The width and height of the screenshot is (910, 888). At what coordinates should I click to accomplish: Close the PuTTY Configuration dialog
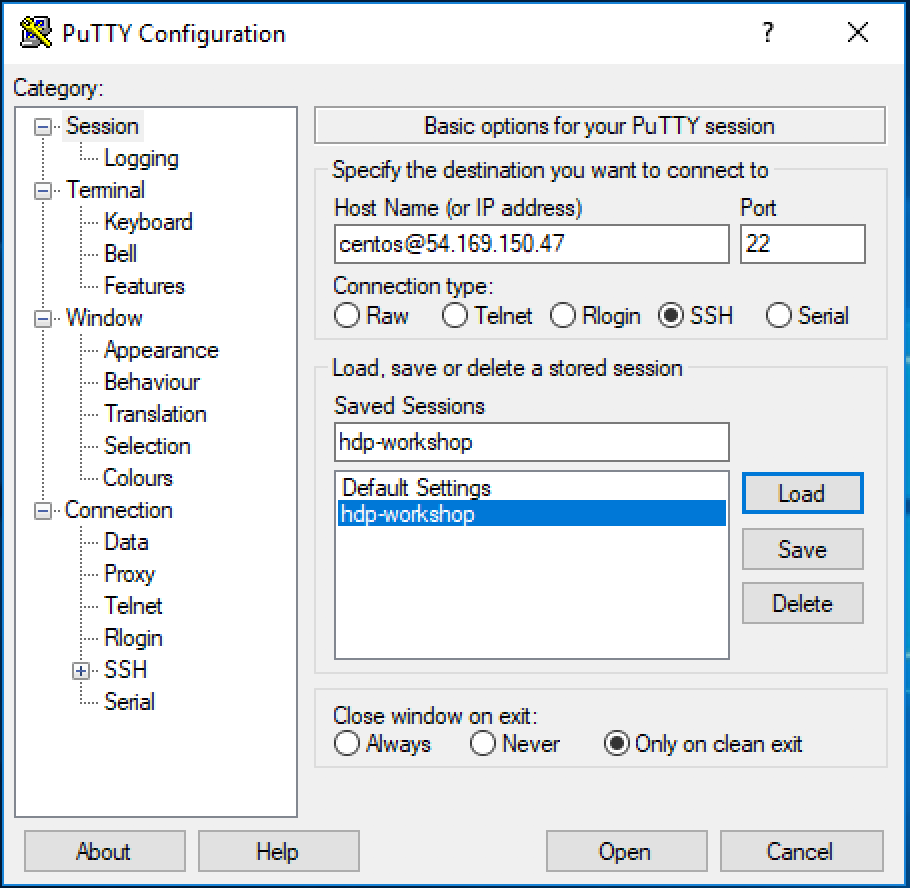point(857,33)
